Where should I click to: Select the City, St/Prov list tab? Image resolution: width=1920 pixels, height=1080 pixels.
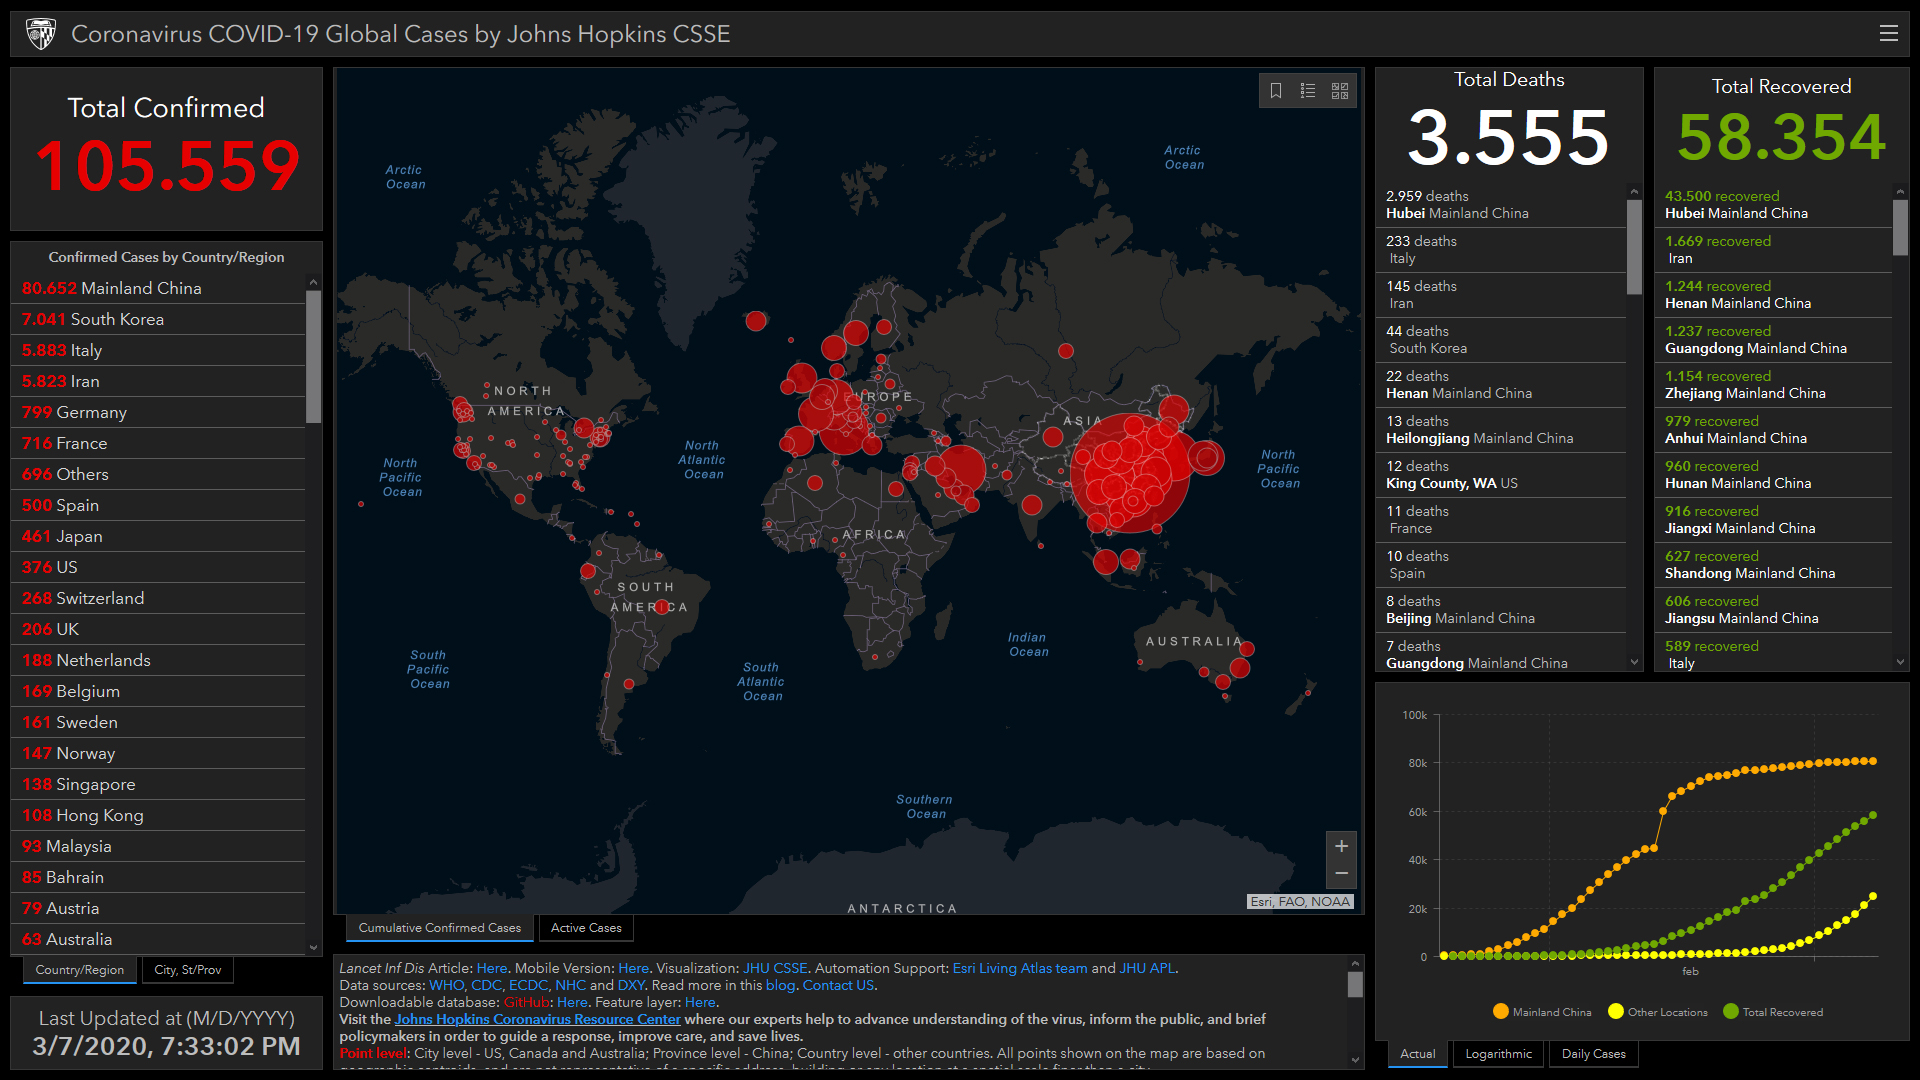pyautogui.click(x=188, y=970)
